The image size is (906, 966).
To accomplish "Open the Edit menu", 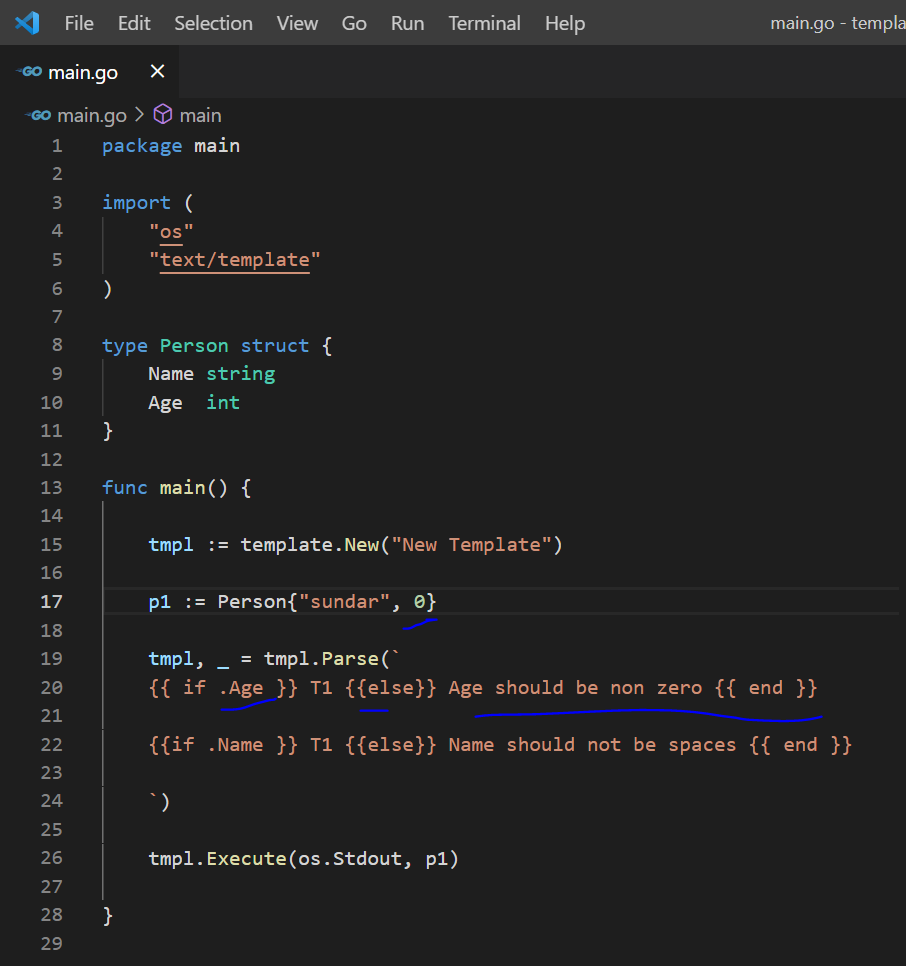I will [x=134, y=23].
